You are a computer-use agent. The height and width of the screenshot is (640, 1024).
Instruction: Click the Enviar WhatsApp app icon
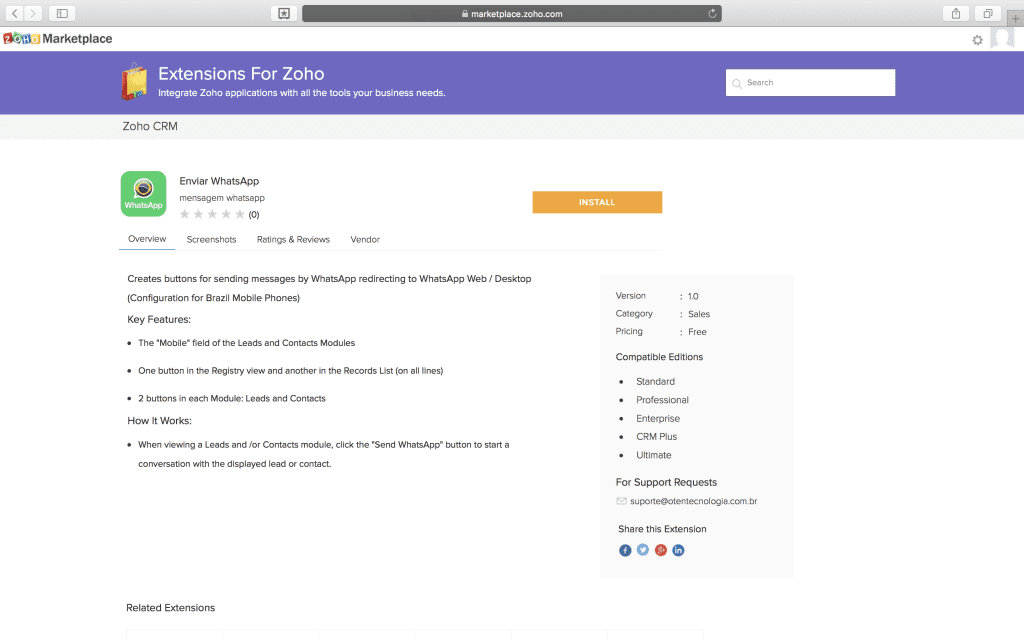pos(143,194)
